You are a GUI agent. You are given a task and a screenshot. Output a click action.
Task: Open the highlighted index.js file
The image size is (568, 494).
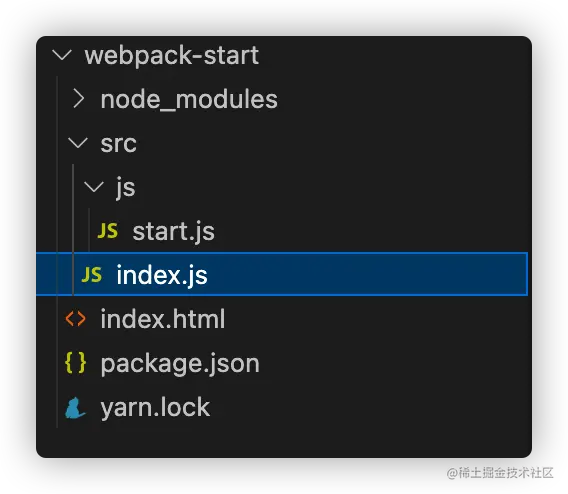coord(162,276)
